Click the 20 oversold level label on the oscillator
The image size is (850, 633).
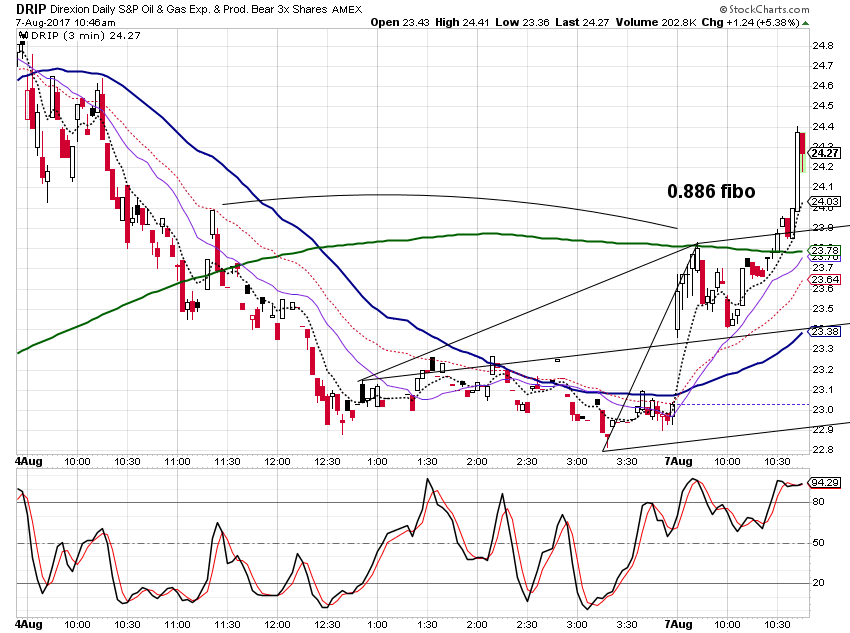818,583
